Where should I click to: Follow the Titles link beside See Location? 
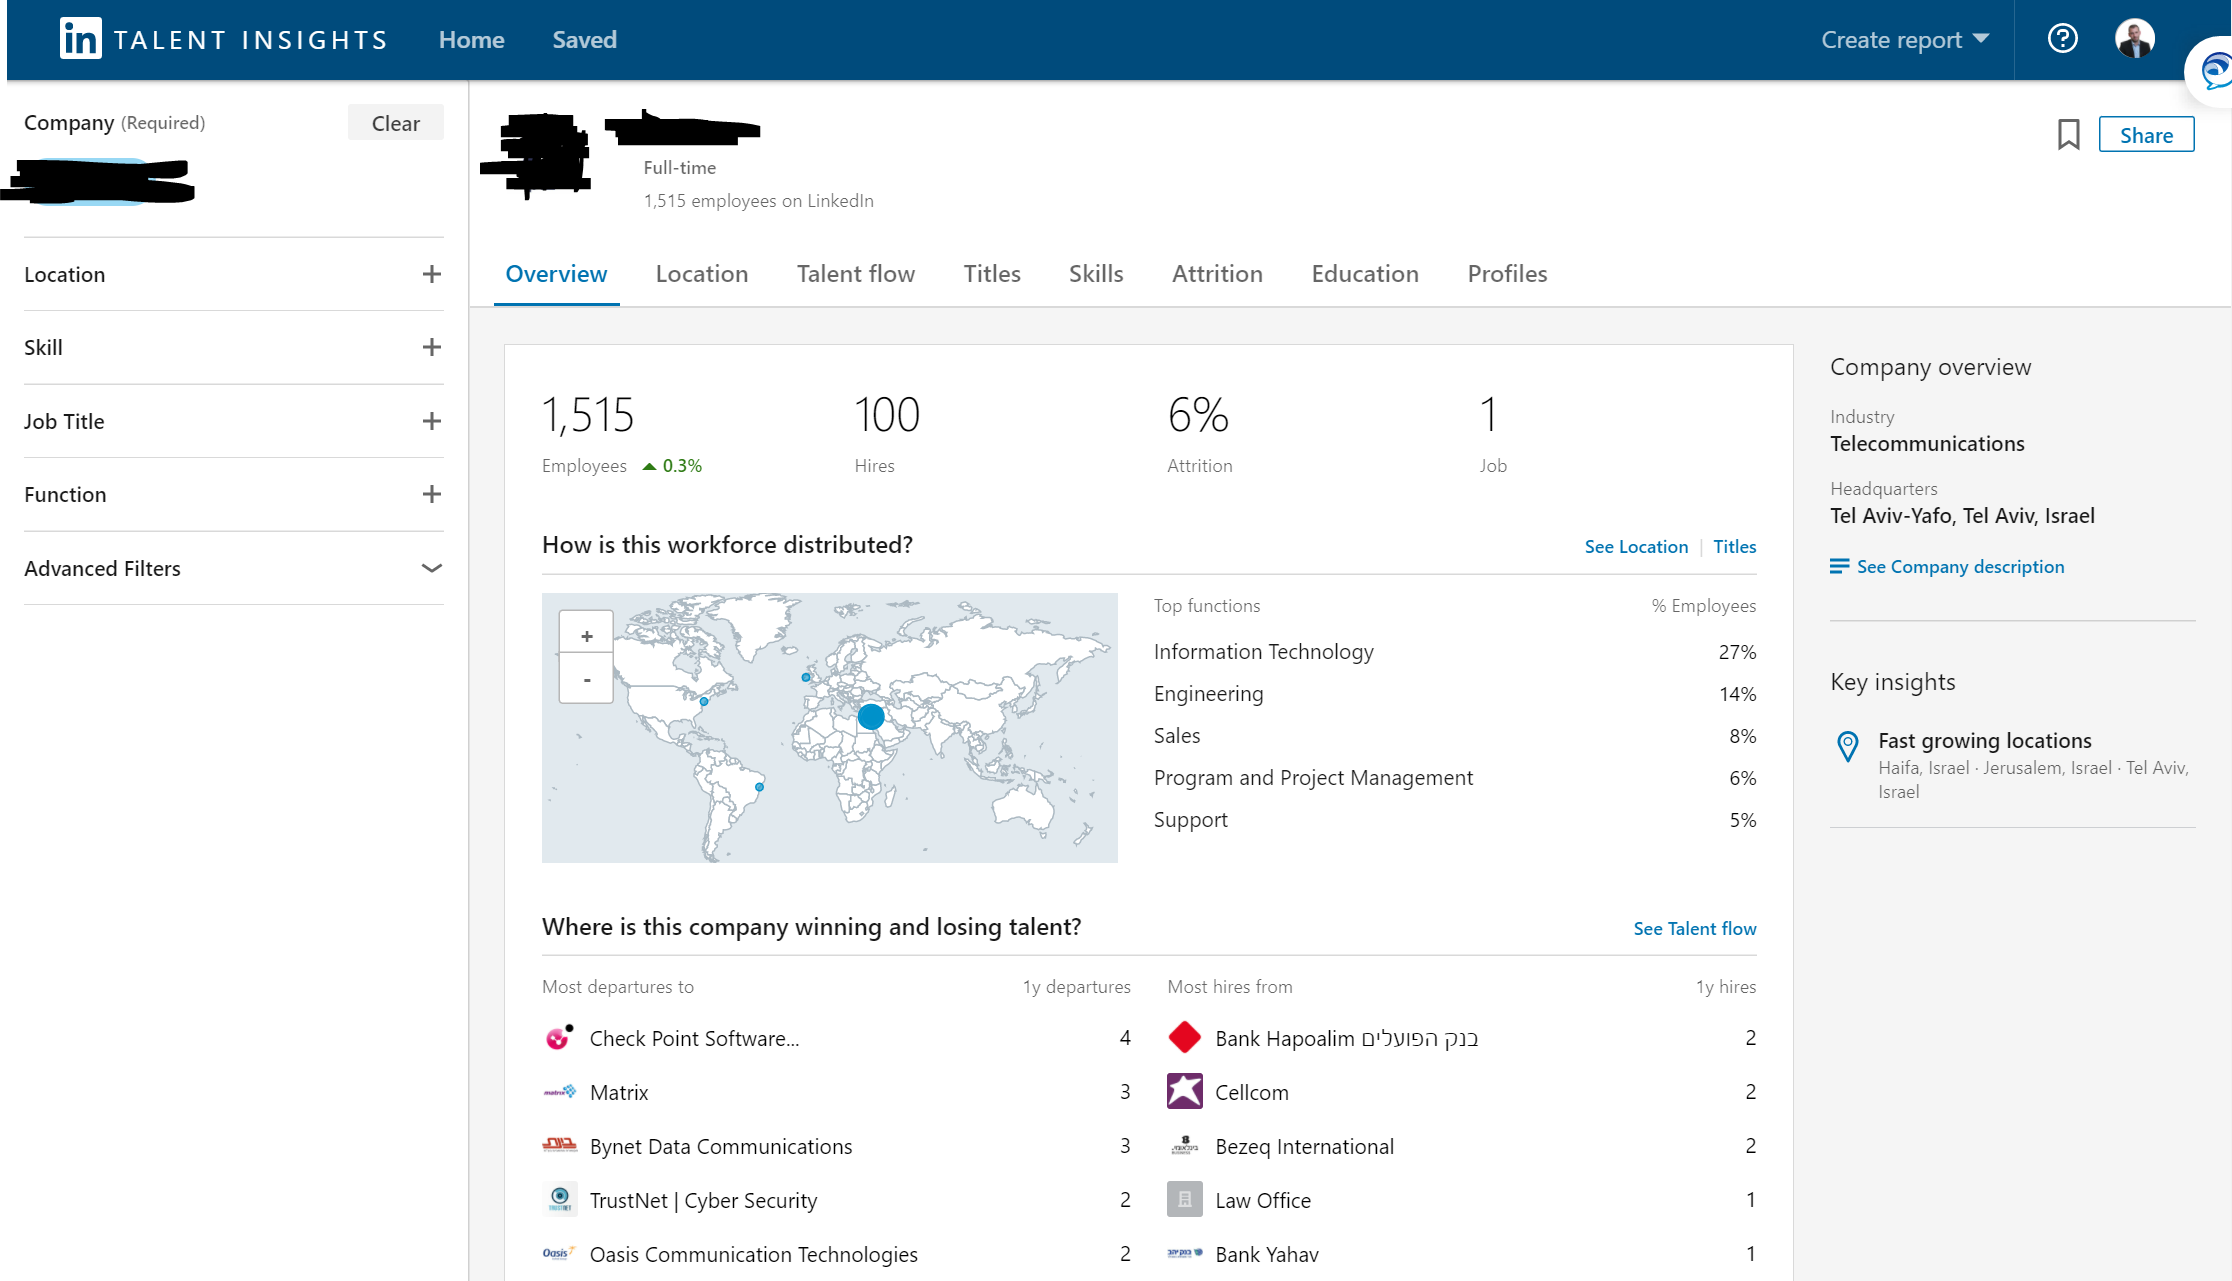pyautogui.click(x=1734, y=547)
